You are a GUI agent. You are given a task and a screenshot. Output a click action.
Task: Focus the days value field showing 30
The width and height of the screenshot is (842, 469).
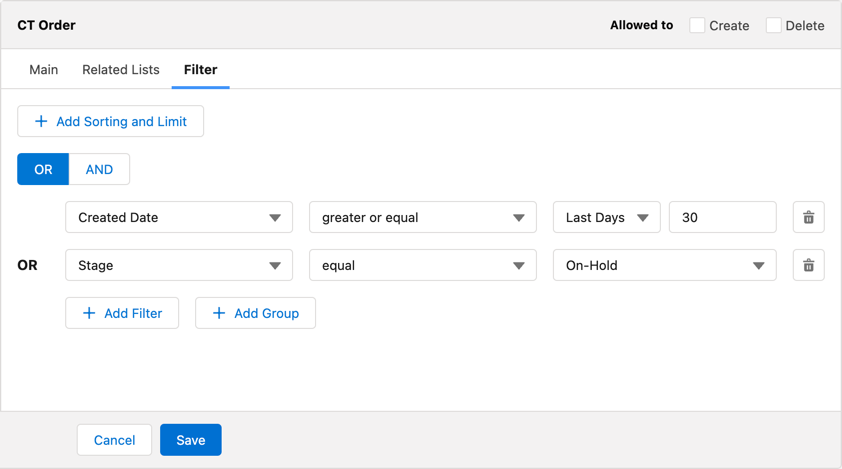(x=723, y=217)
